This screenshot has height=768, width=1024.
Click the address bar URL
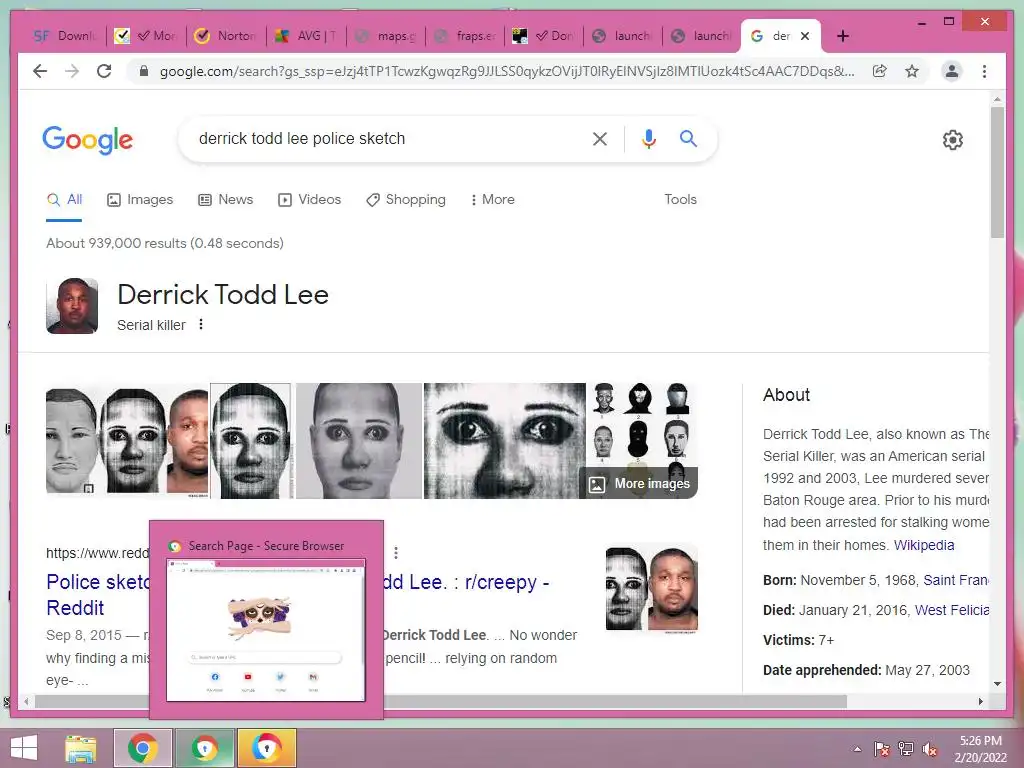tap(506, 71)
